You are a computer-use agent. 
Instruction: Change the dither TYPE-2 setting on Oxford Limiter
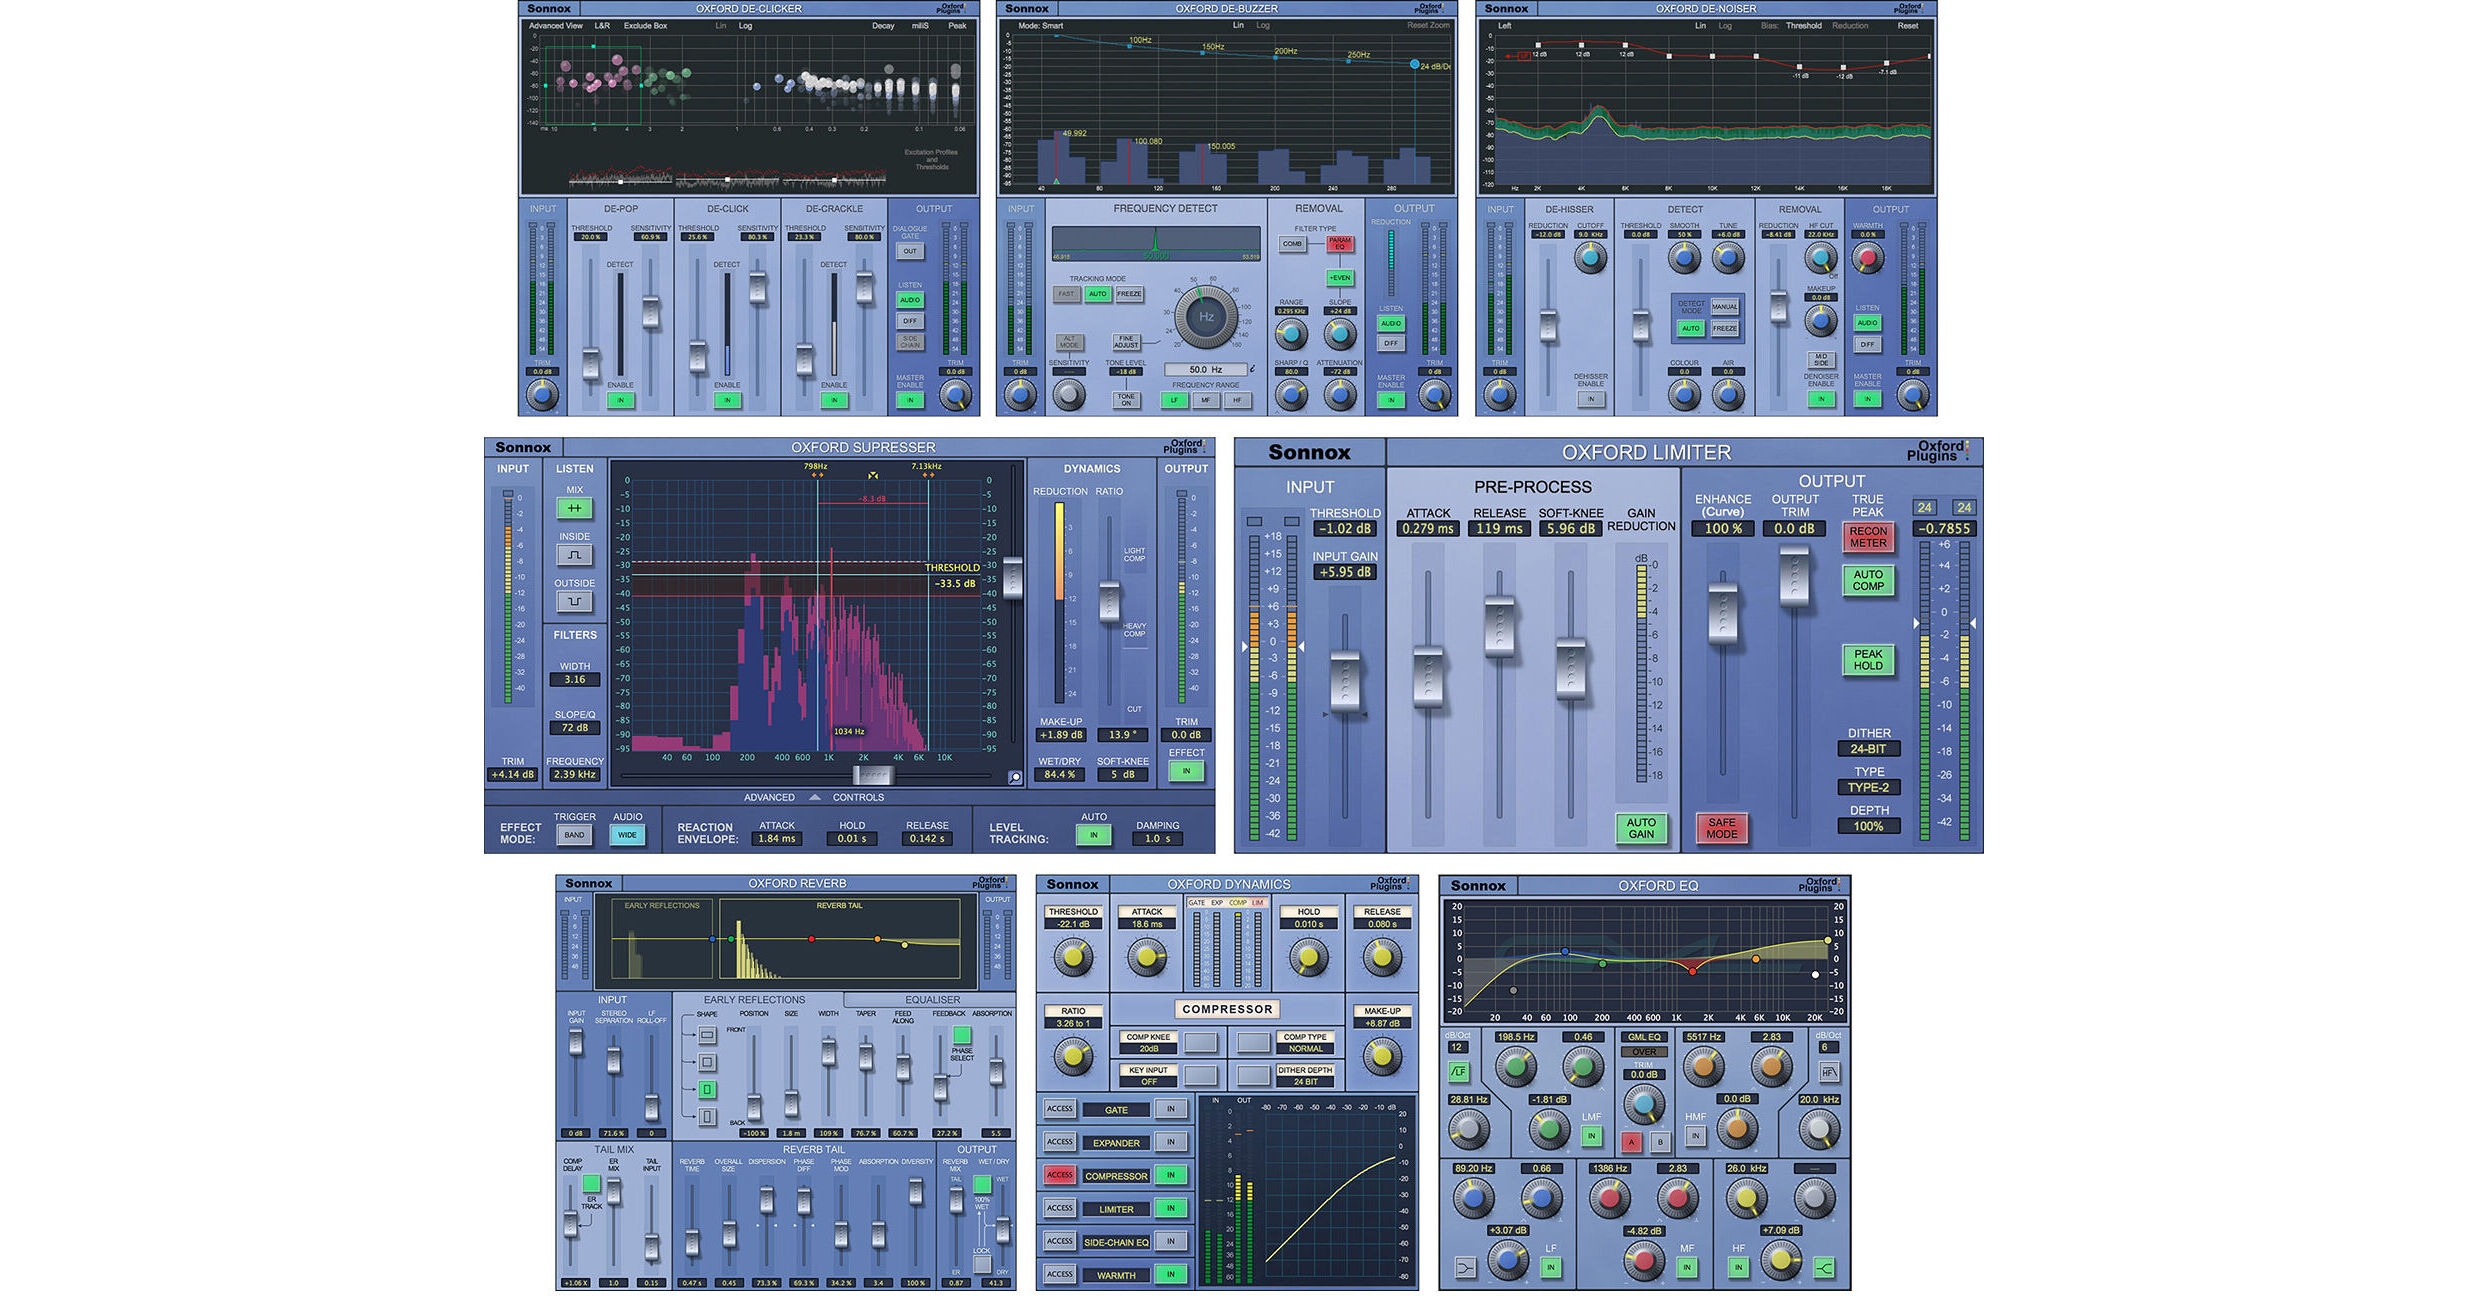(x=1868, y=787)
